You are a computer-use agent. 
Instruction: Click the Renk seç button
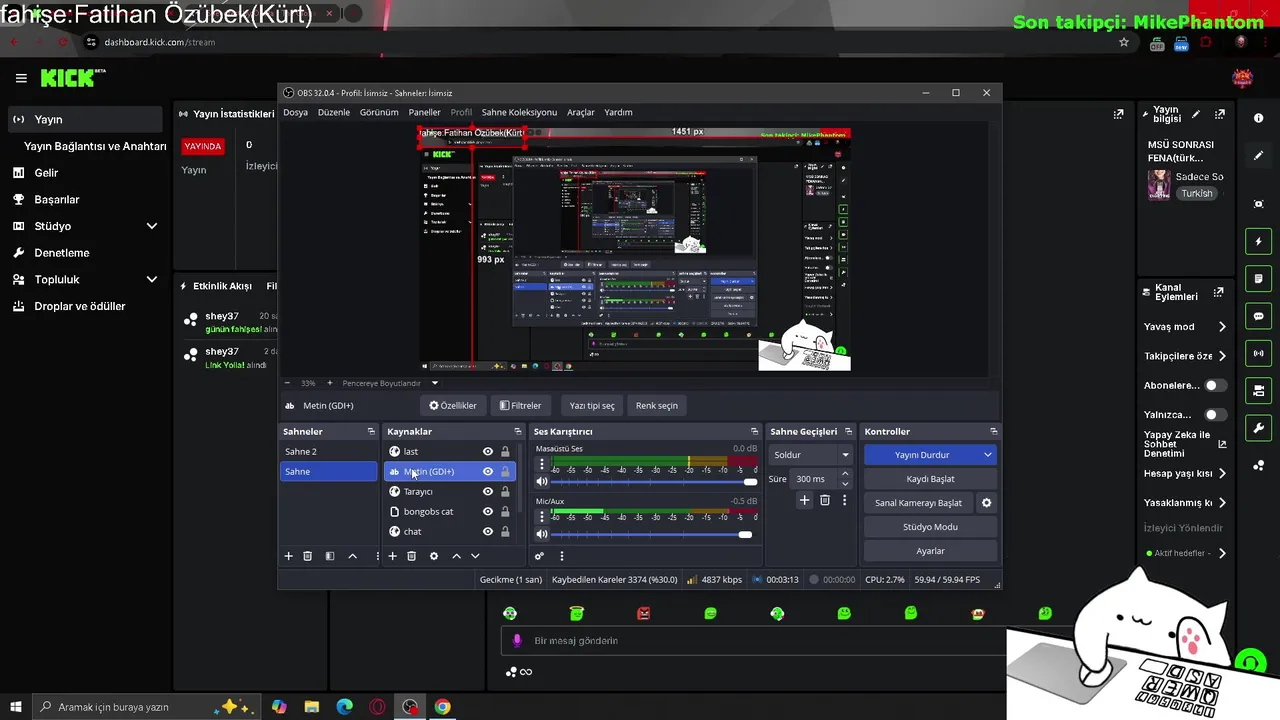pos(657,406)
